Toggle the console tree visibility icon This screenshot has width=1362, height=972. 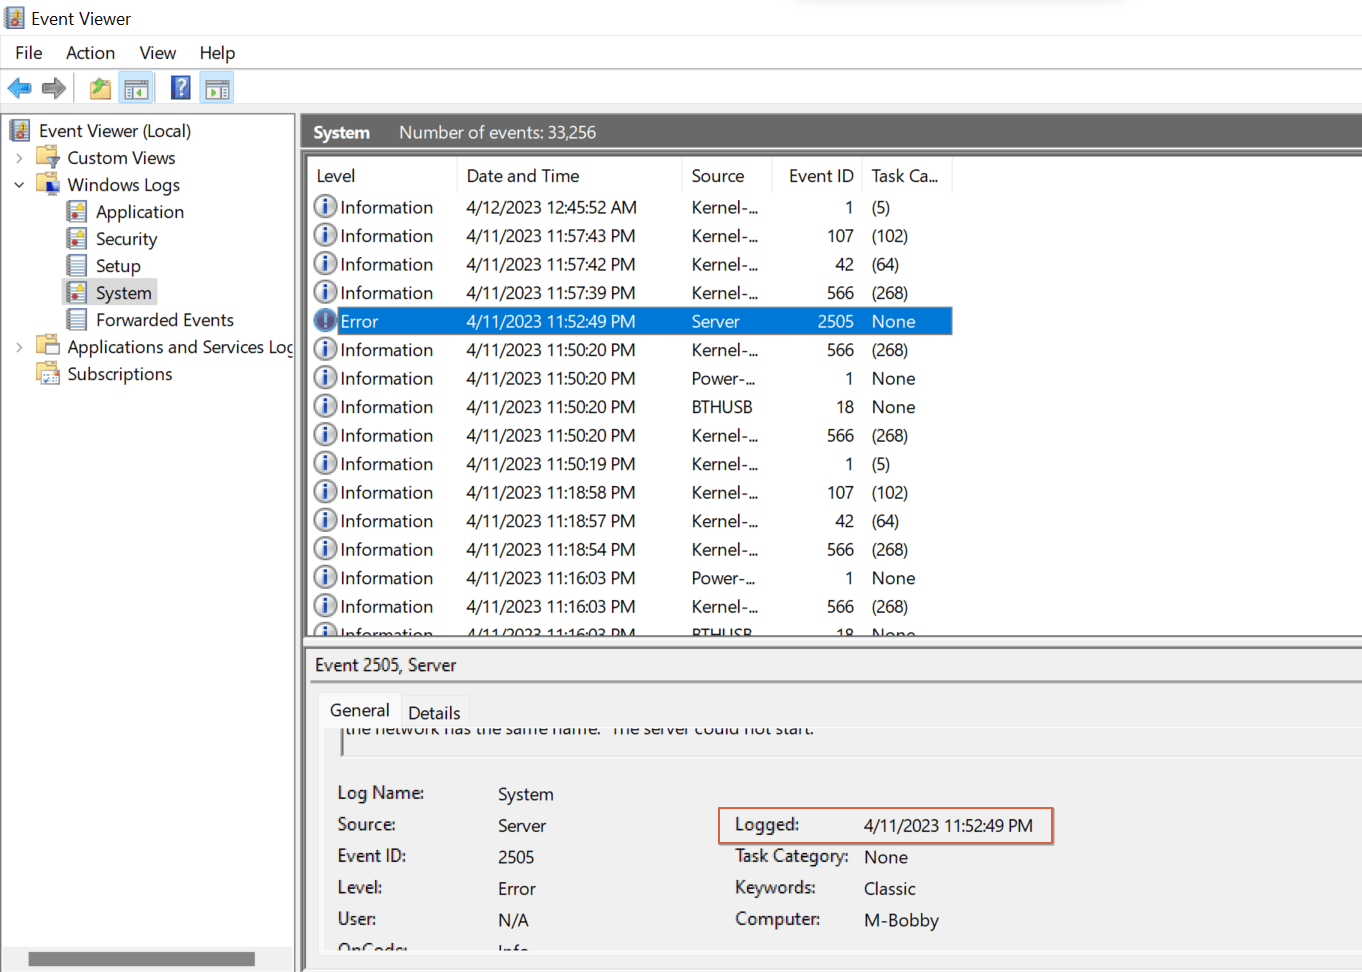tap(136, 88)
